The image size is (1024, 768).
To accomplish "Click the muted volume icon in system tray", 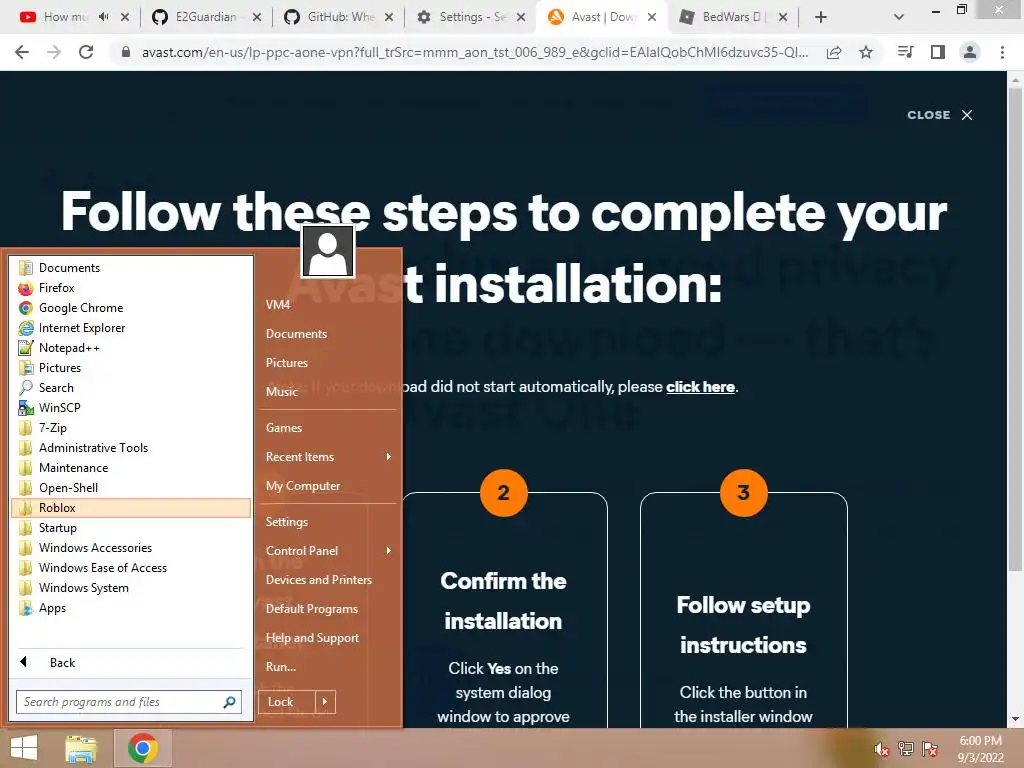I will (x=882, y=749).
